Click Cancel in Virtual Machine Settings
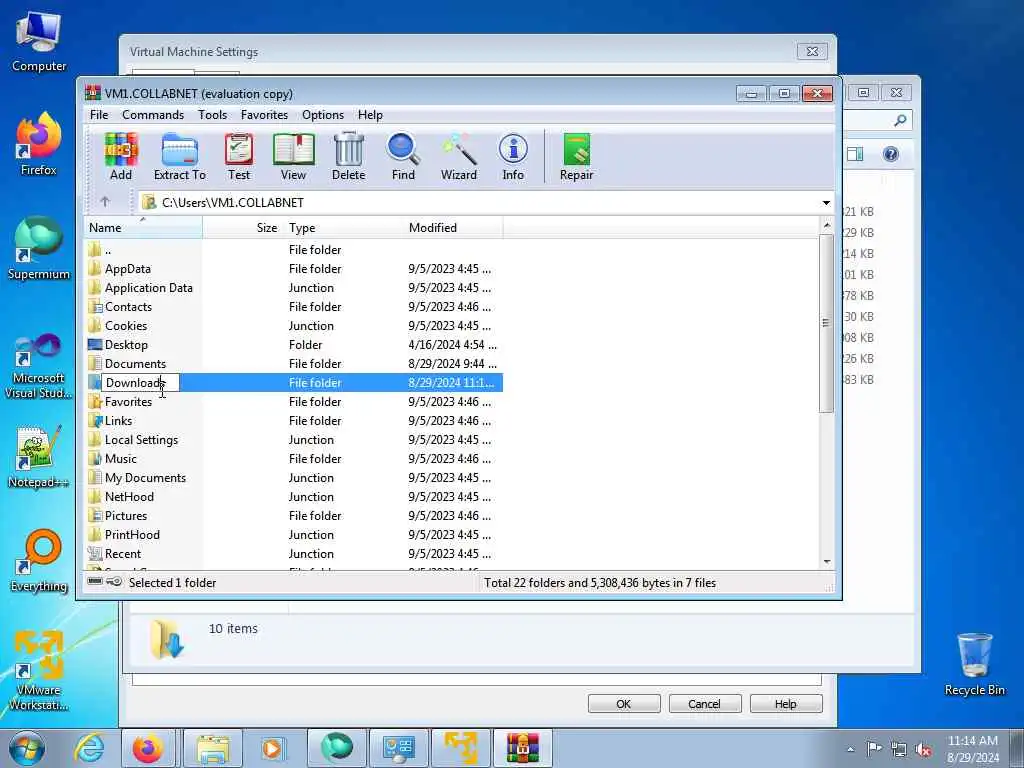Screen dimensions: 1024x768 point(704,704)
